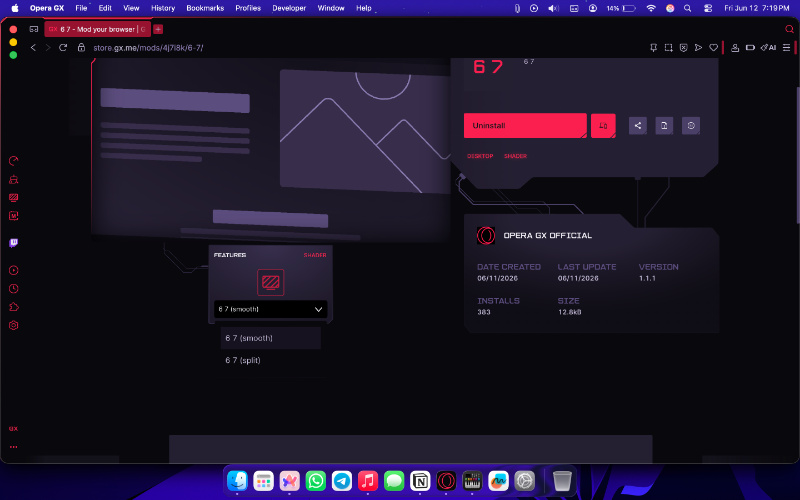The width and height of the screenshot is (800, 500).
Task: Open the Apple menu
Action: tap(15, 8)
